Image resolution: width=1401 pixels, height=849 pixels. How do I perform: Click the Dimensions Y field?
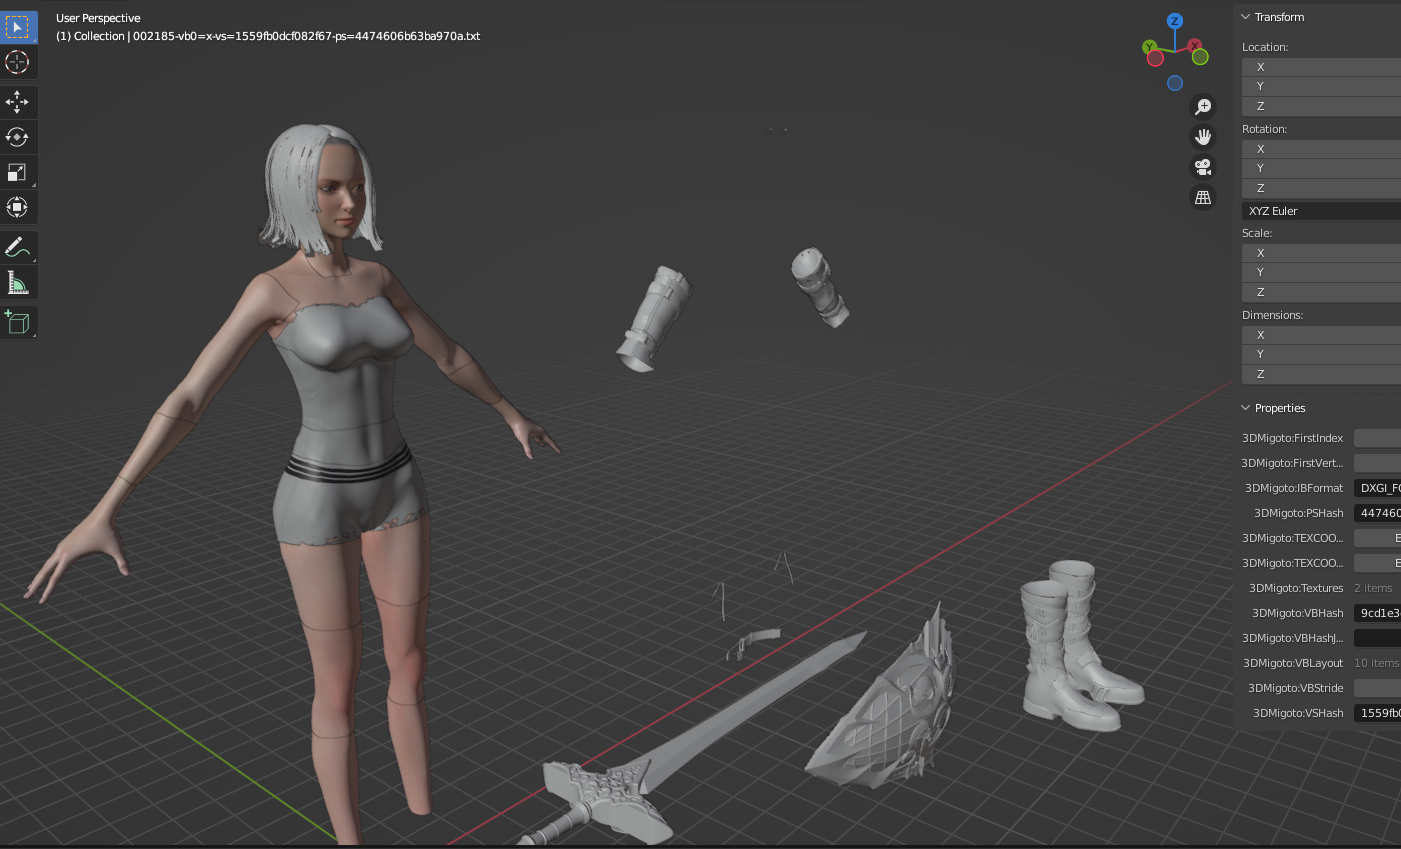pyautogui.click(x=1321, y=354)
